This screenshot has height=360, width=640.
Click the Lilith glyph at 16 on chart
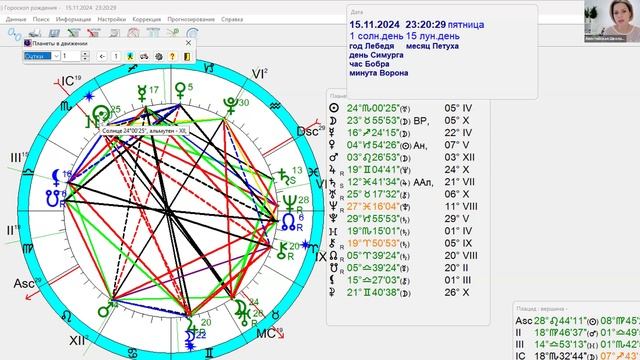coord(56,178)
